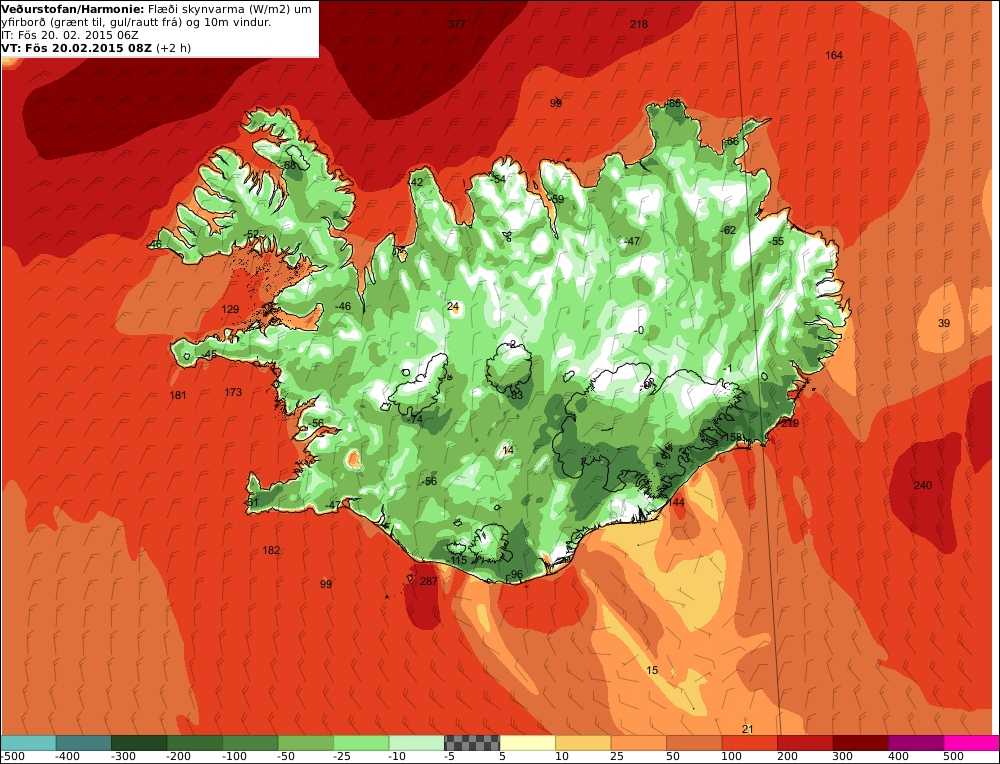Click the 144 value off the southeast coast
1000x764 pixels.
click(675, 503)
